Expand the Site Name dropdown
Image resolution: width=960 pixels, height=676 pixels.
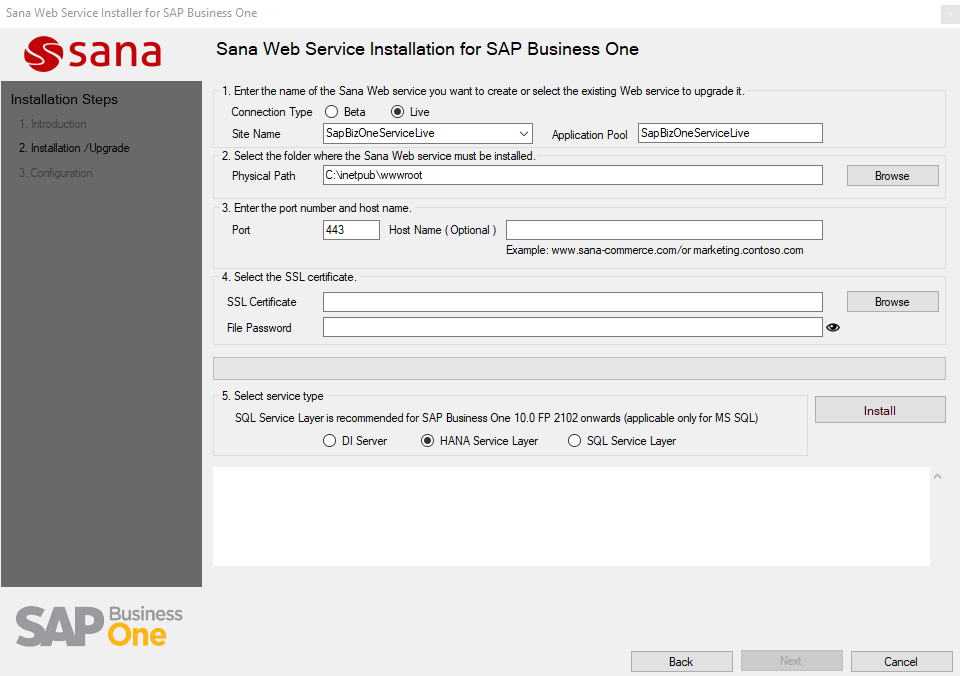click(x=524, y=134)
